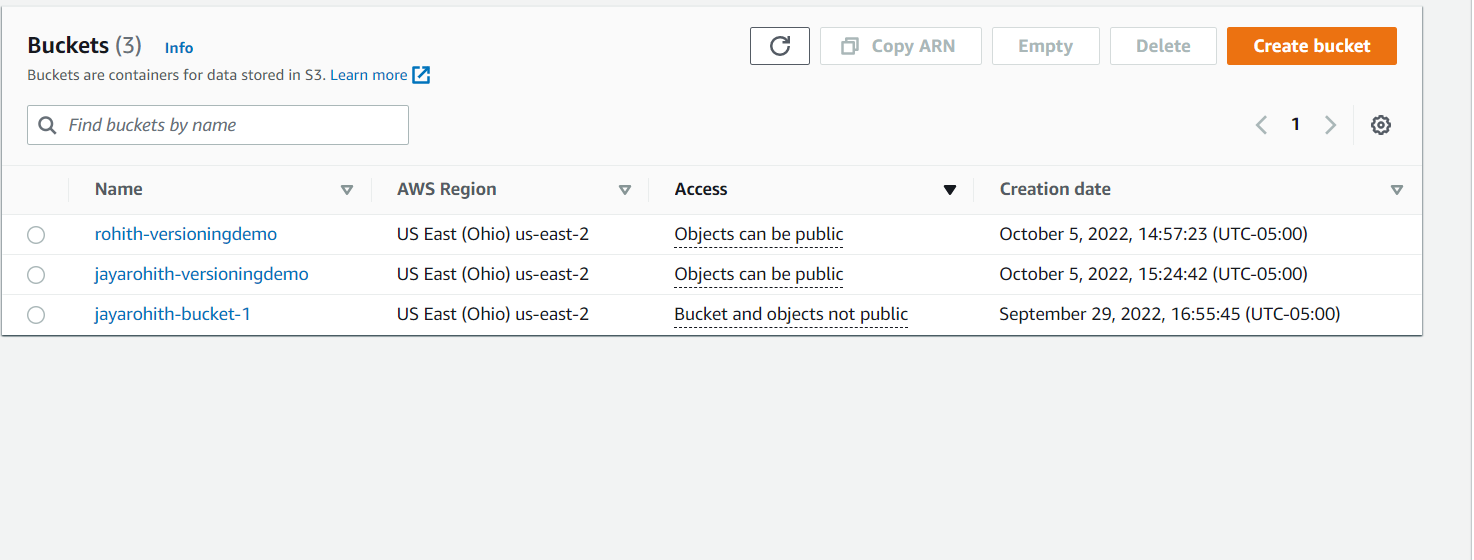
Task: Click the AWS Region column header
Action: click(x=447, y=189)
